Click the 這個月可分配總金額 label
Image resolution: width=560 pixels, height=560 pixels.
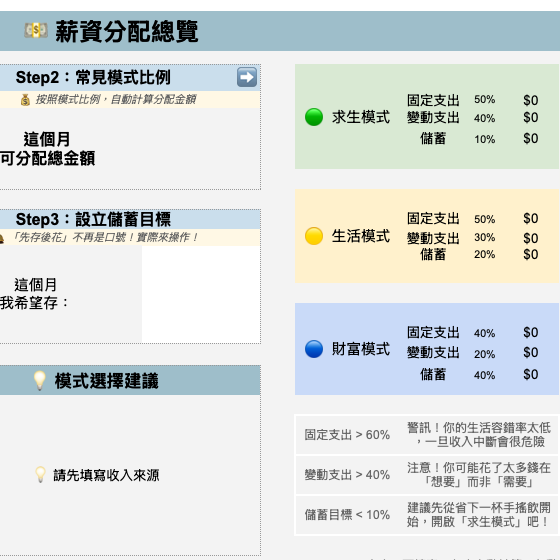tap(48, 149)
